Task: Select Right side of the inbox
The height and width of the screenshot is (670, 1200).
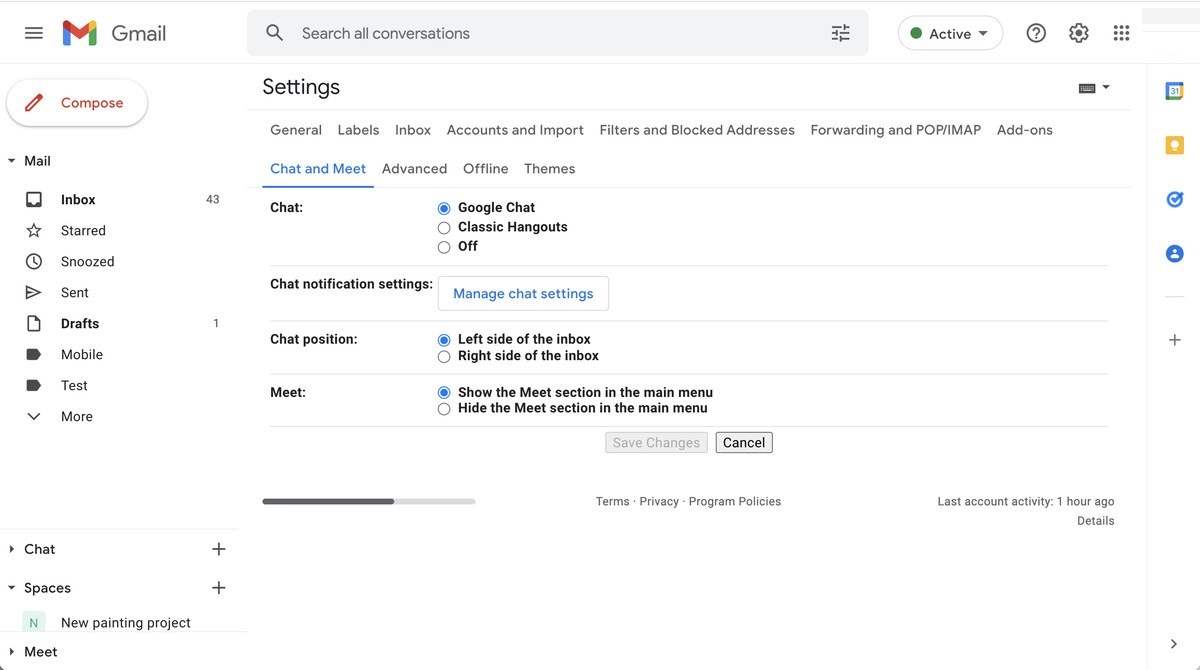Action: pos(444,357)
